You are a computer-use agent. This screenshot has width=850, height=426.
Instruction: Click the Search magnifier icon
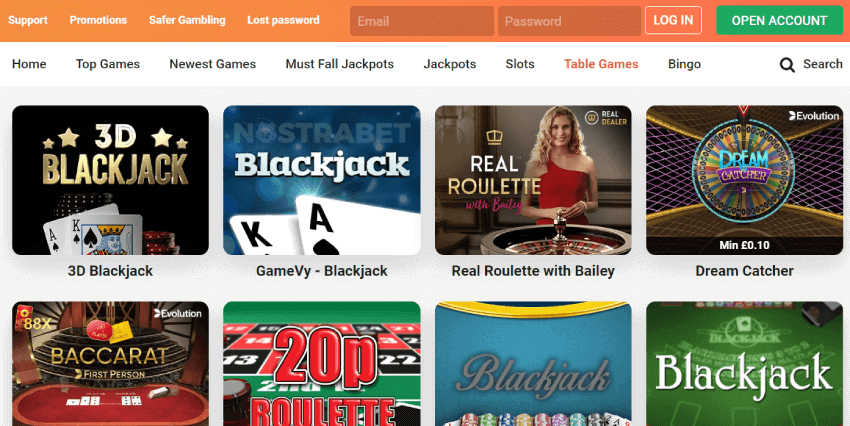[787, 65]
